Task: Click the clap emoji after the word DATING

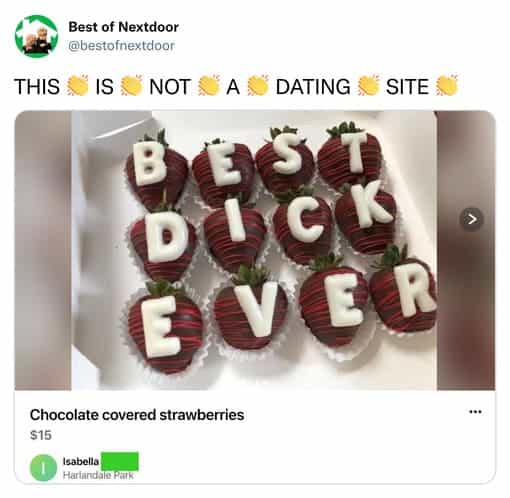Action: (368, 86)
